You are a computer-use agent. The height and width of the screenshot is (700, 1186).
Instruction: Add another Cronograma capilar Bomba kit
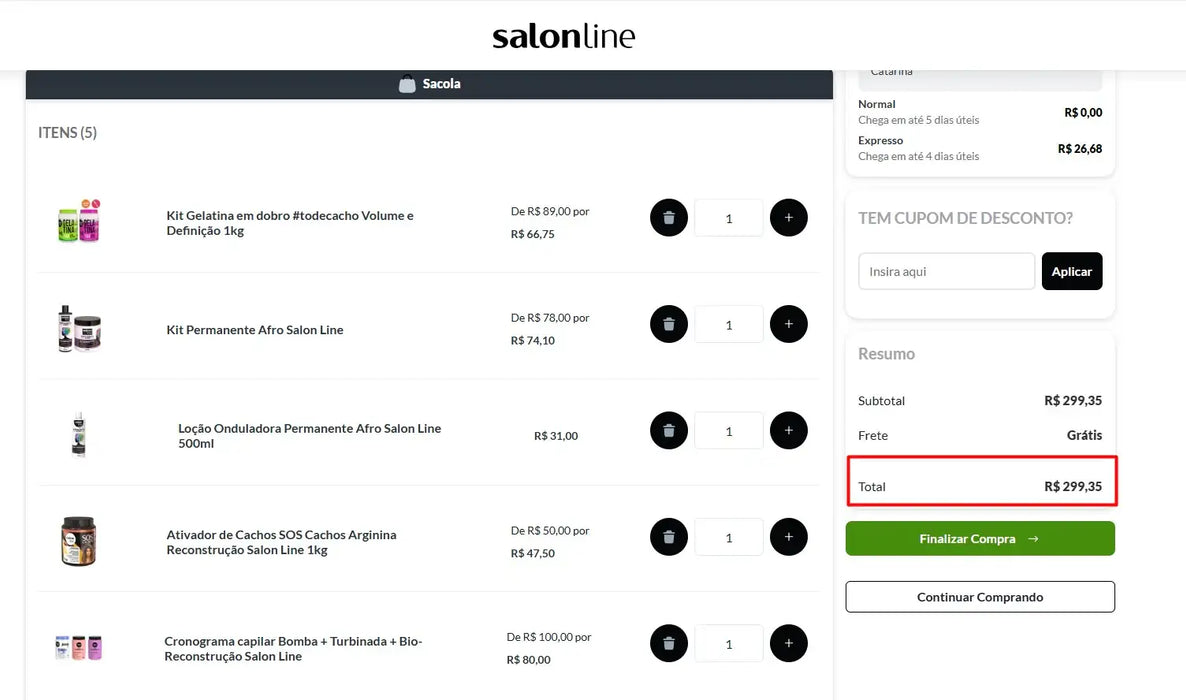point(788,644)
